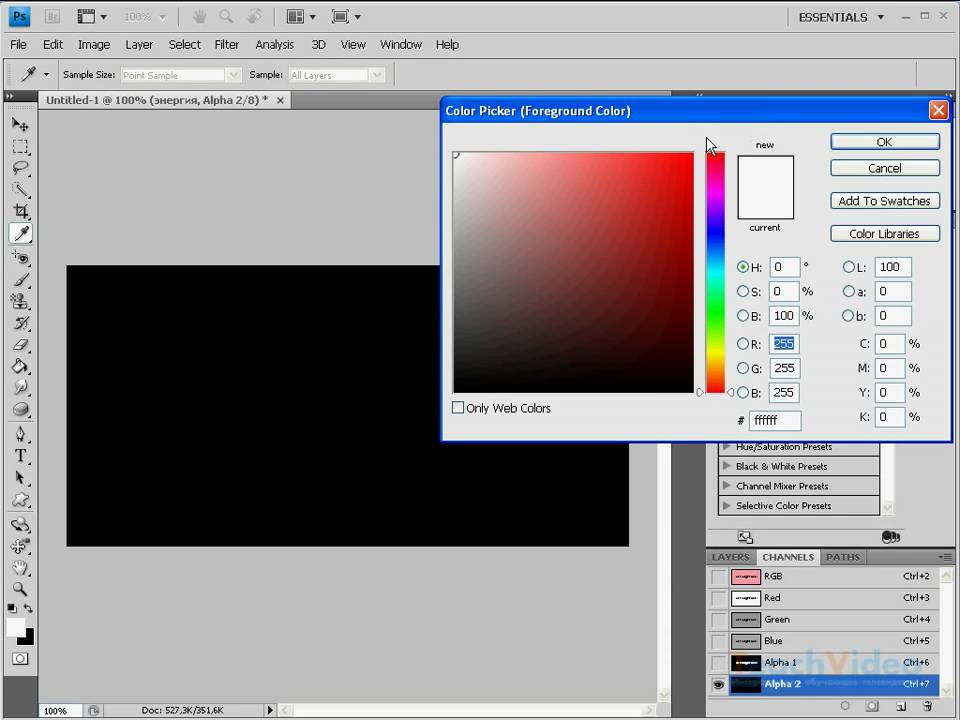Select the Clone Stamp tool
Image resolution: width=960 pixels, height=720 pixels.
tap(20, 301)
